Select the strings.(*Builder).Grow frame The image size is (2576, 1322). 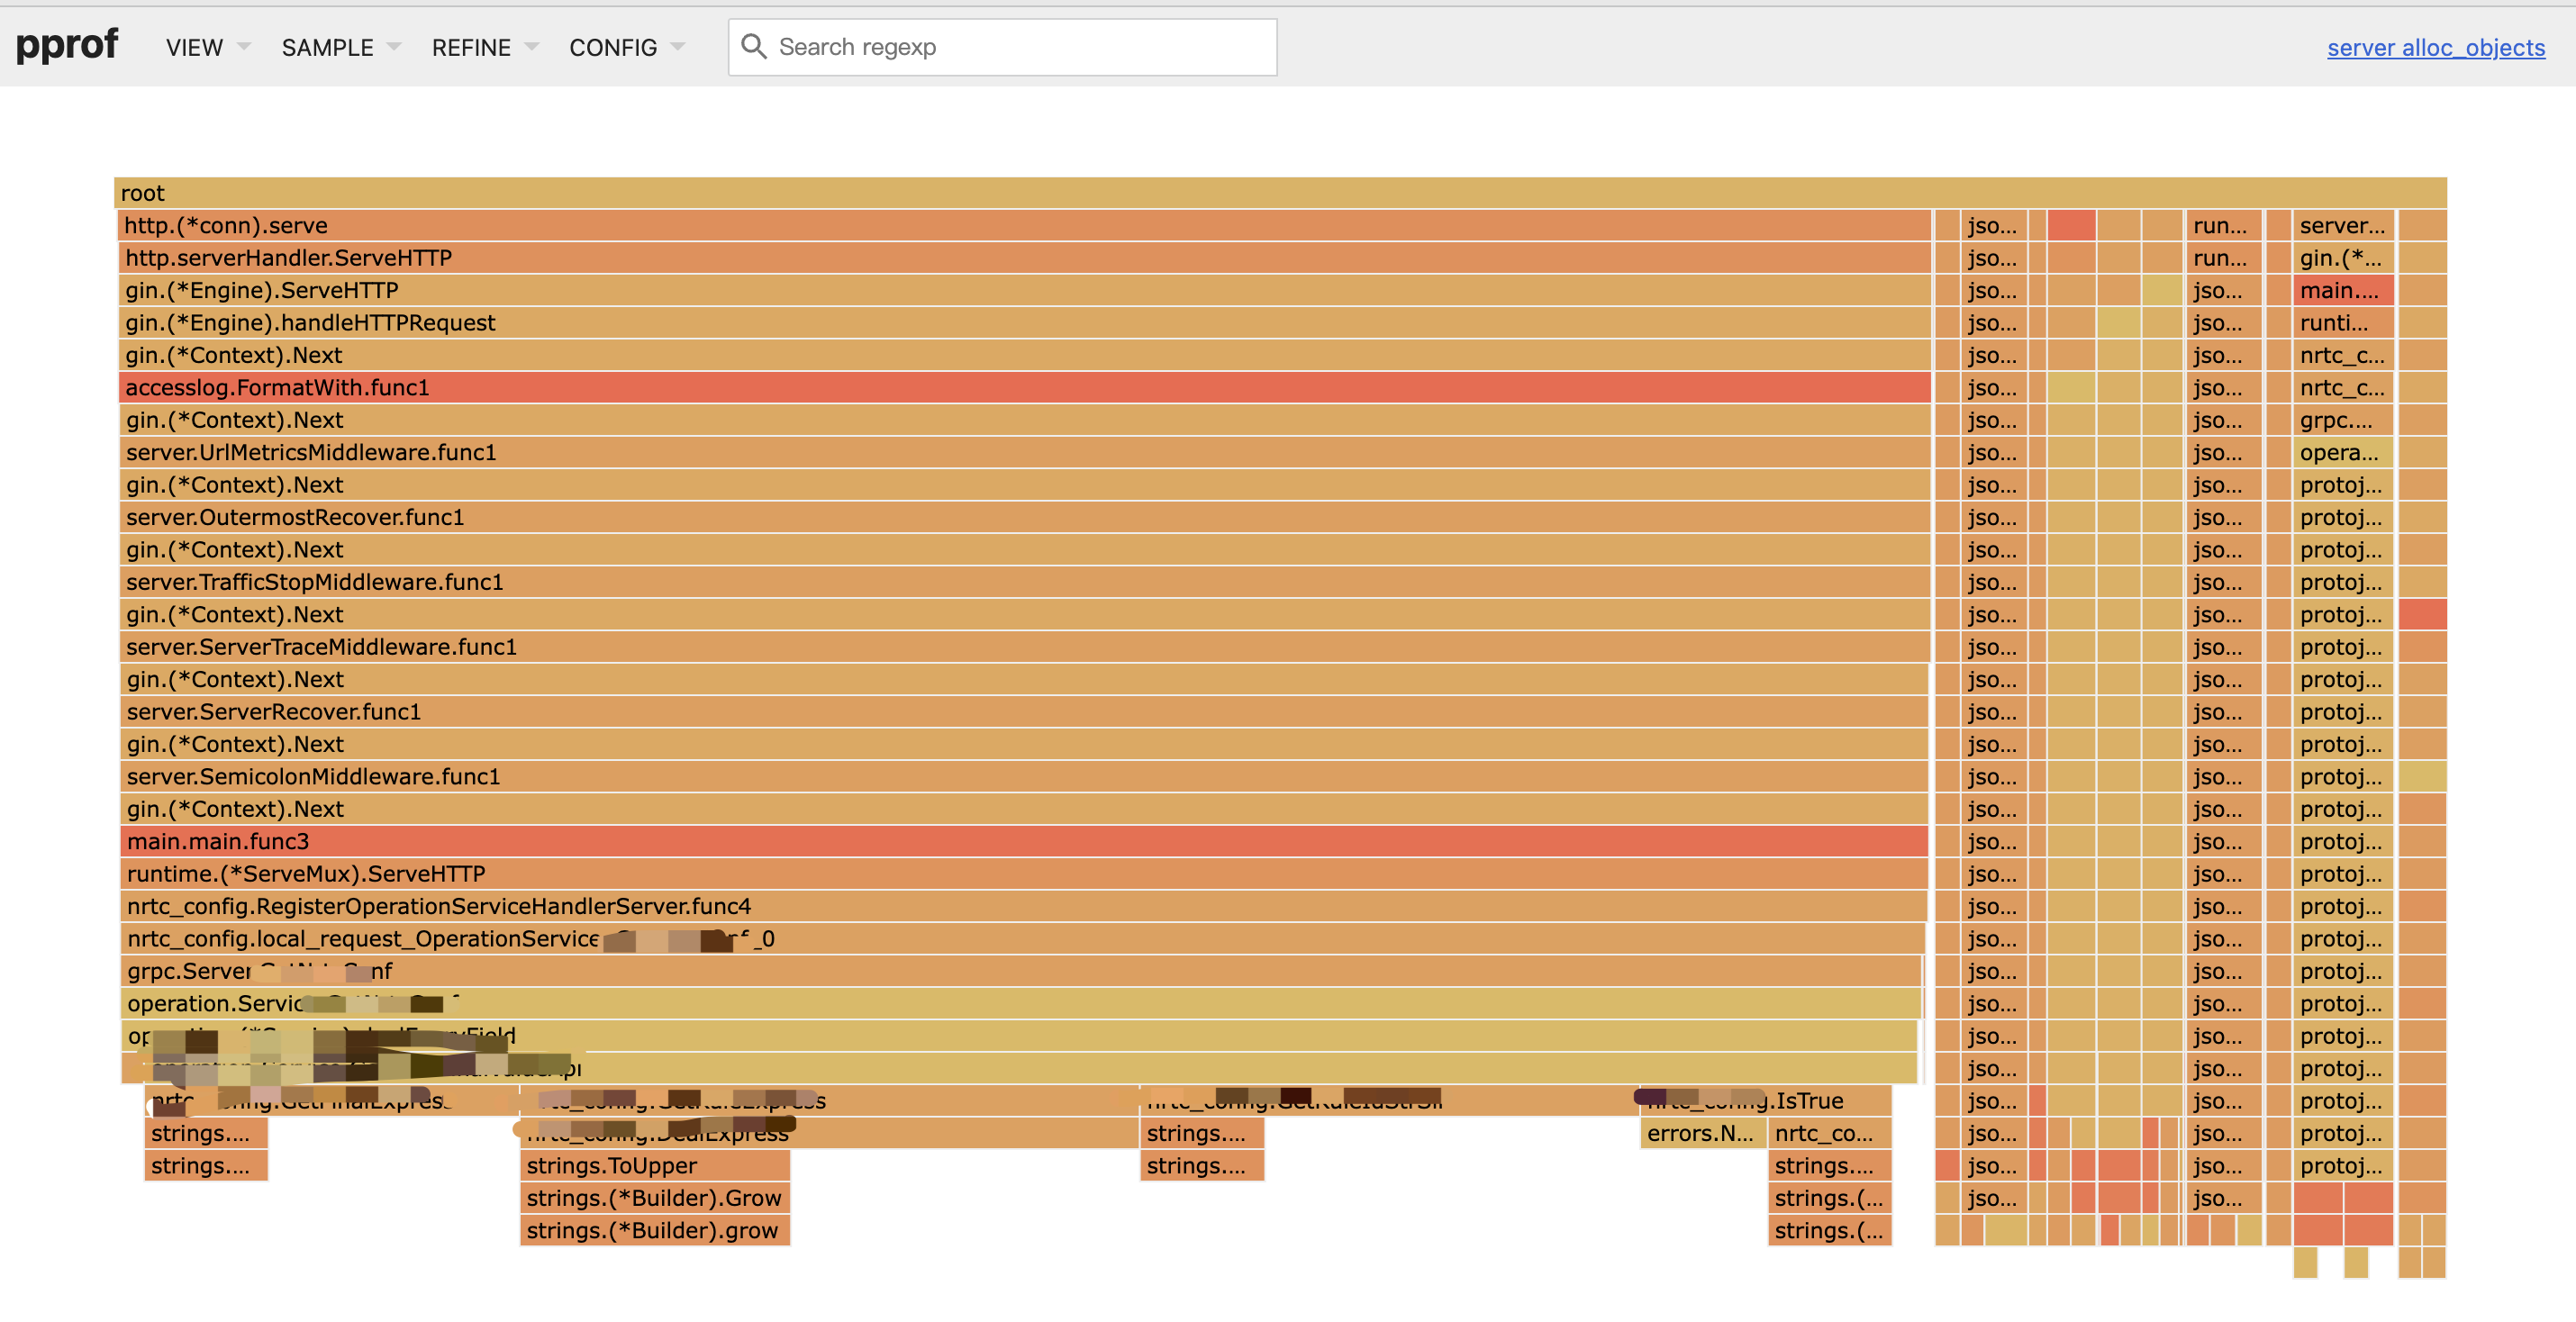(654, 1198)
